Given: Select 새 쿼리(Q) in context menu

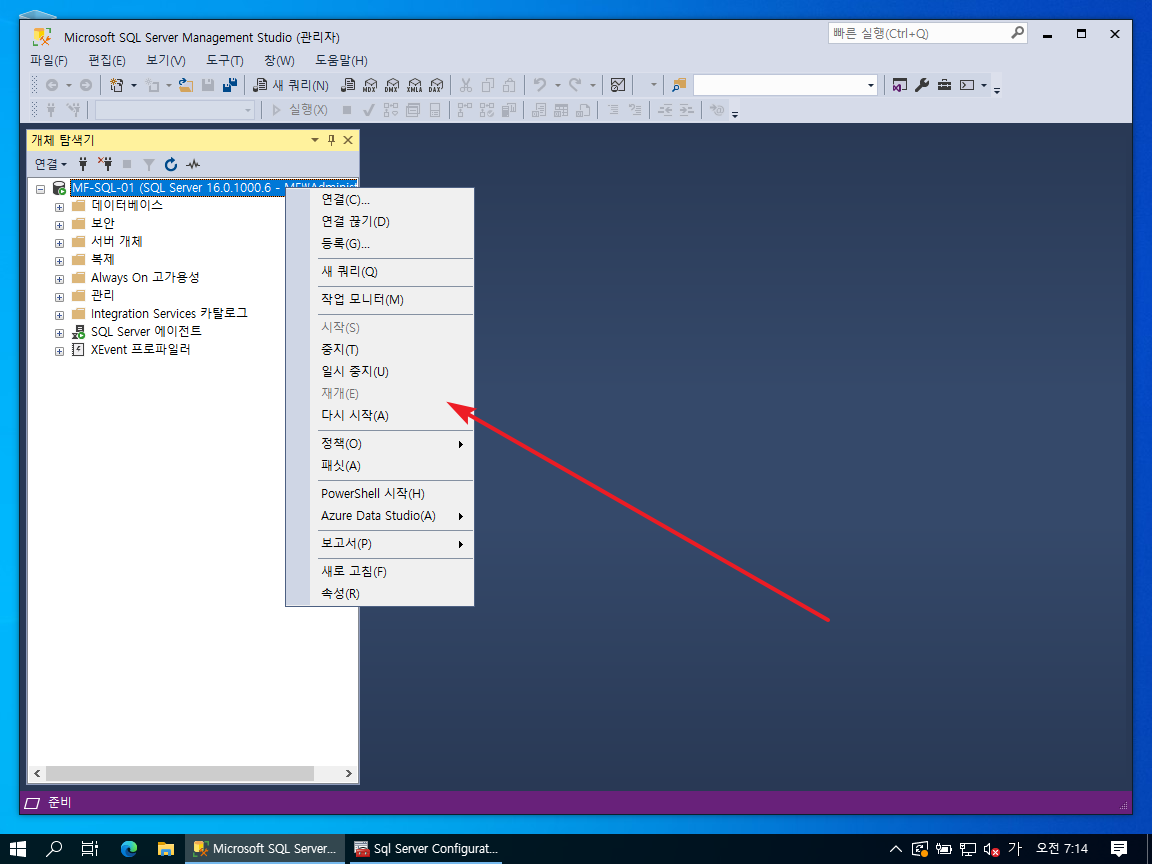Looking at the screenshot, I should pos(380,272).
